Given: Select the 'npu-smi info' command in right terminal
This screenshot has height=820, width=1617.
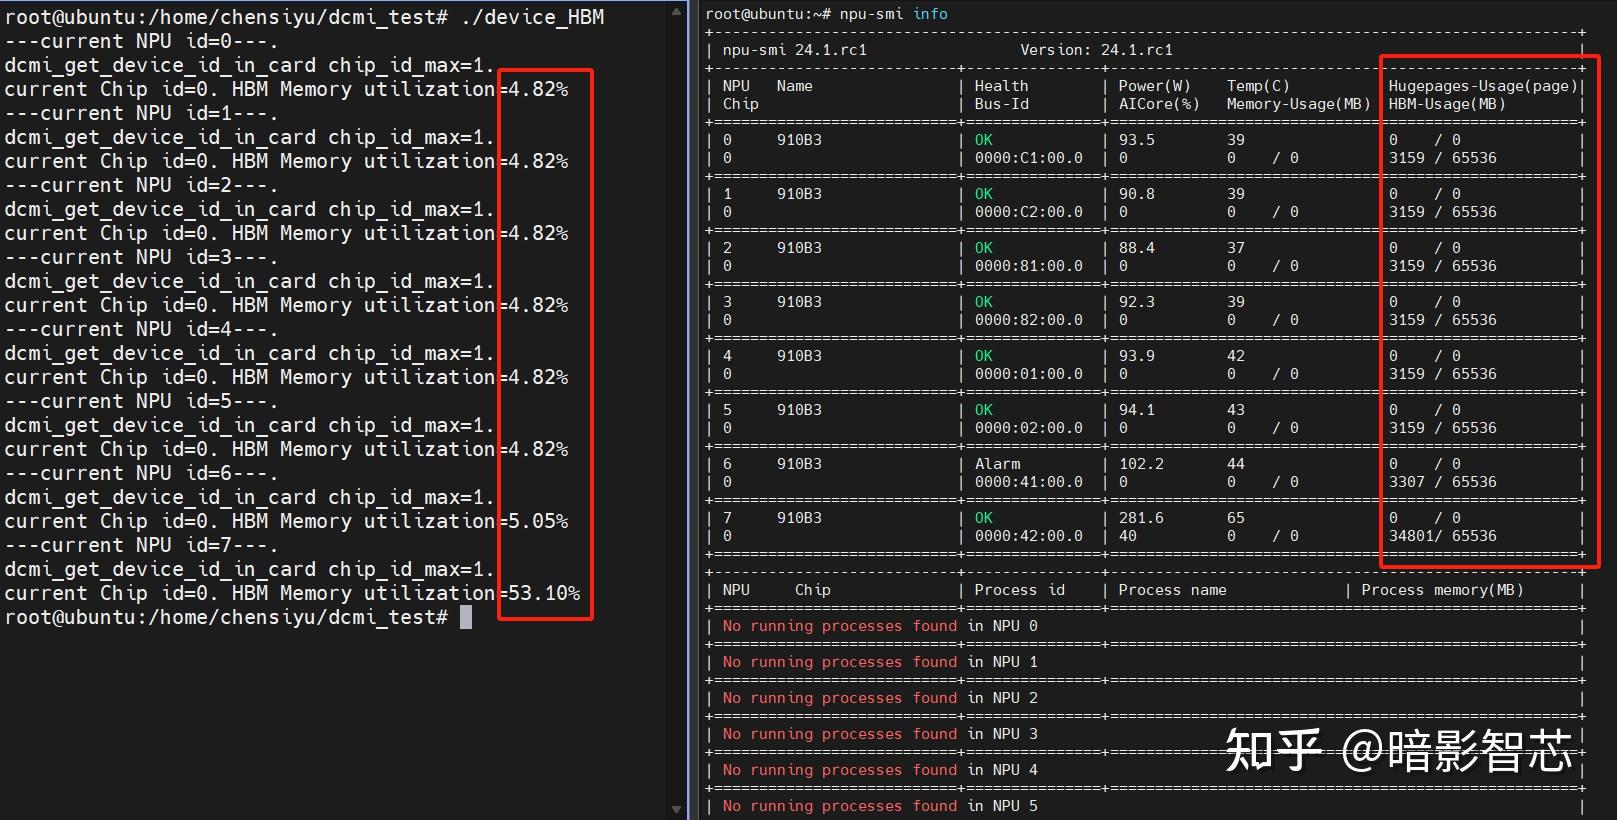Looking at the screenshot, I should pyautogui.click(x=894, y=14).
